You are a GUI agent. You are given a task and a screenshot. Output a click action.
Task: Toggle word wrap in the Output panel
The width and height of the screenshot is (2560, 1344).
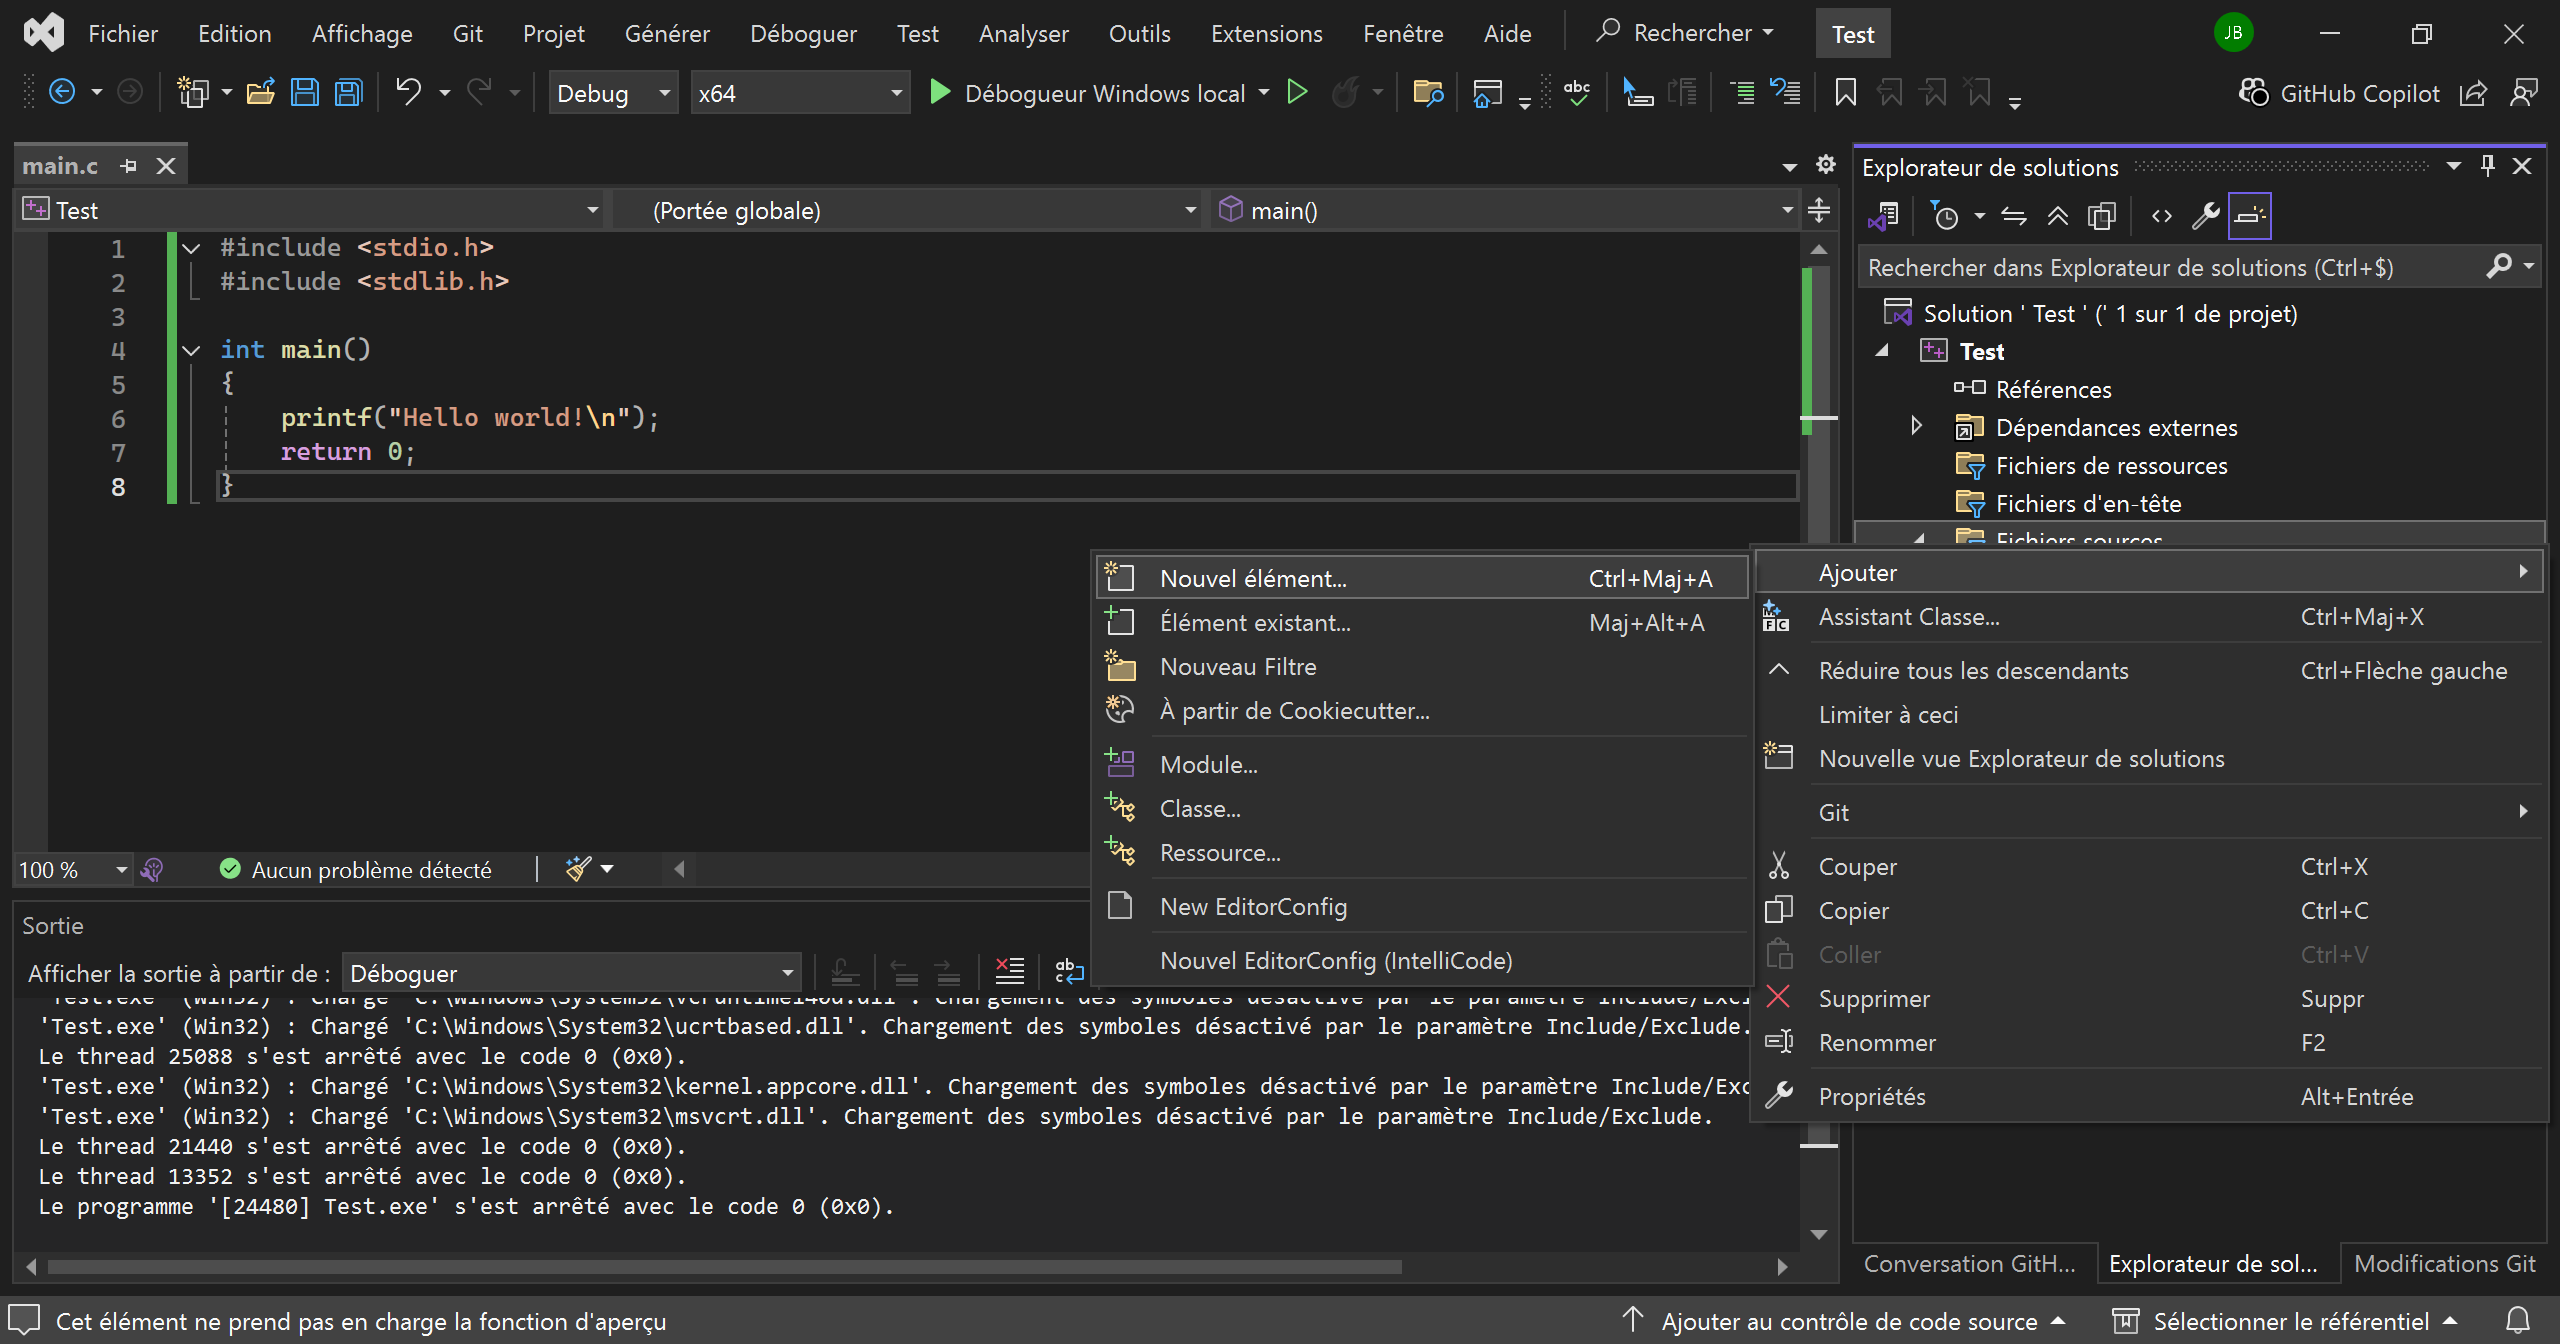(1069, 971)
